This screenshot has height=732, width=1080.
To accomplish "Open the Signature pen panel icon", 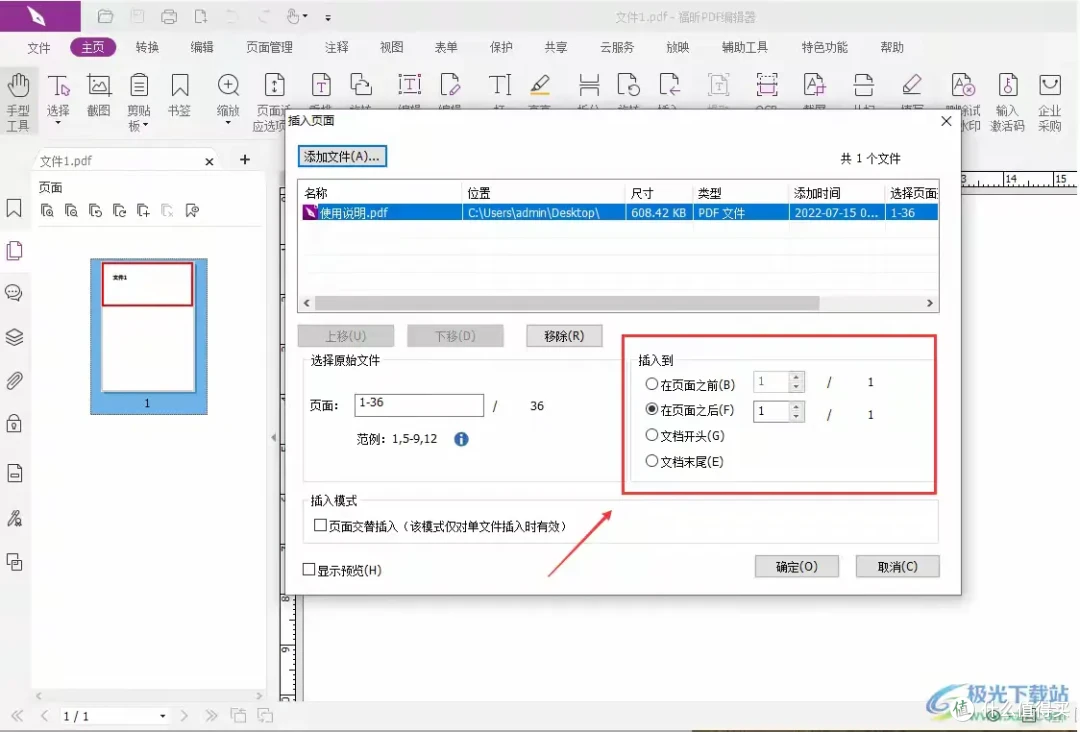I will 14,518.
